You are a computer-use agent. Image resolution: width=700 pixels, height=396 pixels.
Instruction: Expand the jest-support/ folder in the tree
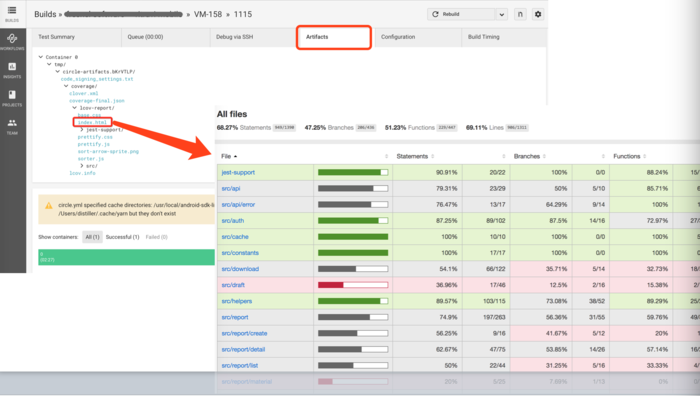(82, 130)
